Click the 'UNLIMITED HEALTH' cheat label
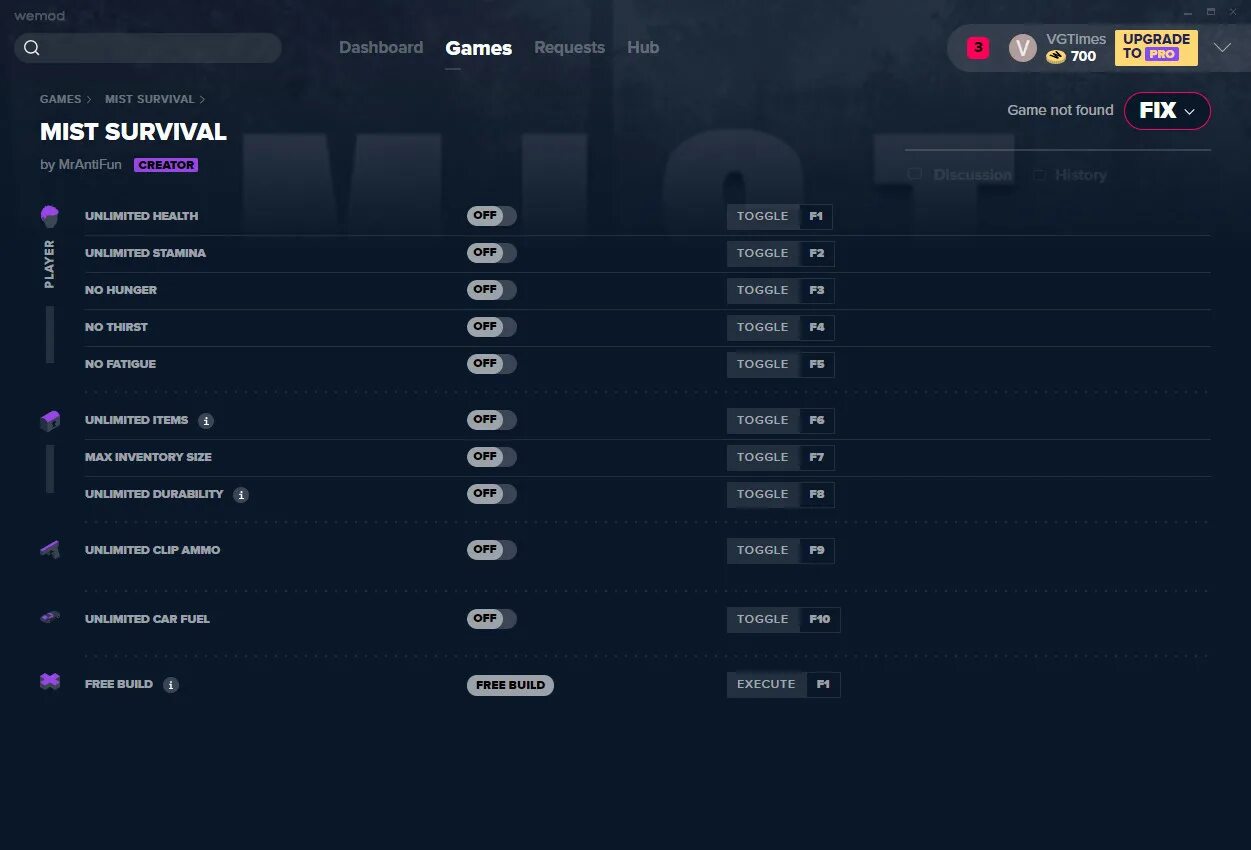The image size is (1251, 850). point(141,216)
